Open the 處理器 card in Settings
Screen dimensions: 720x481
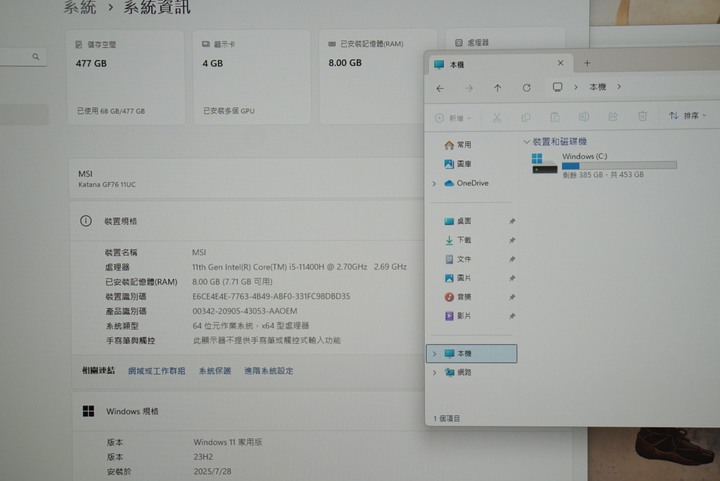pyautogui.click(x=505, y=39)
